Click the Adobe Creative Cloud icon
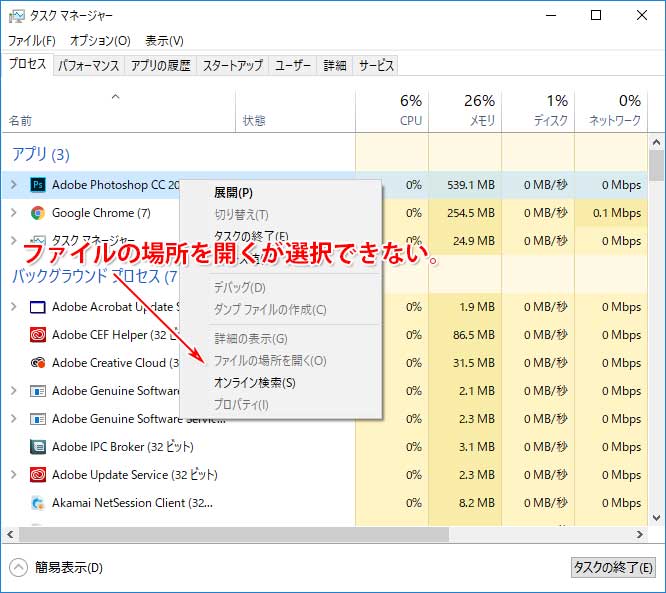 [38, 363]
